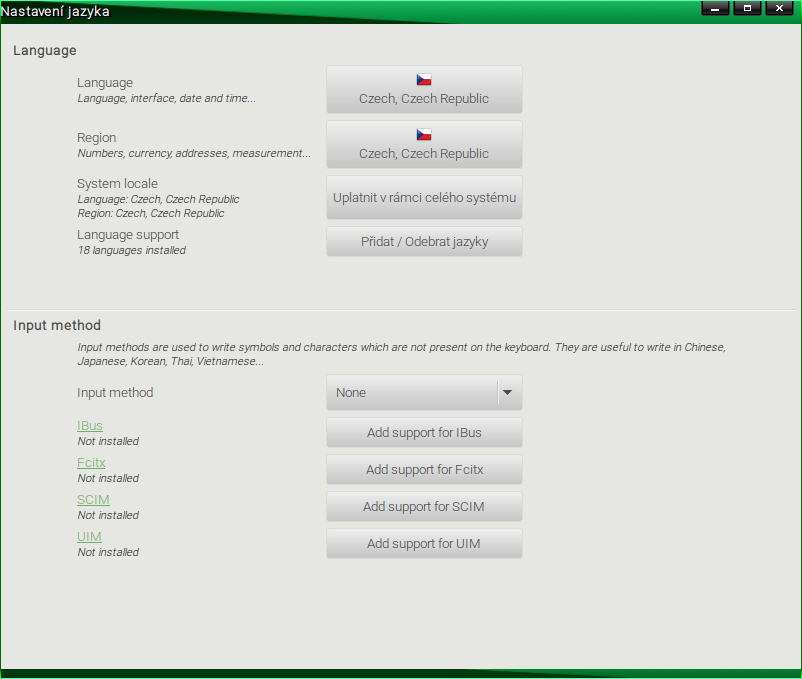Click the Czech flag icon in Region button
Screen dimensions: 802x679
click(x=424, y=134)
